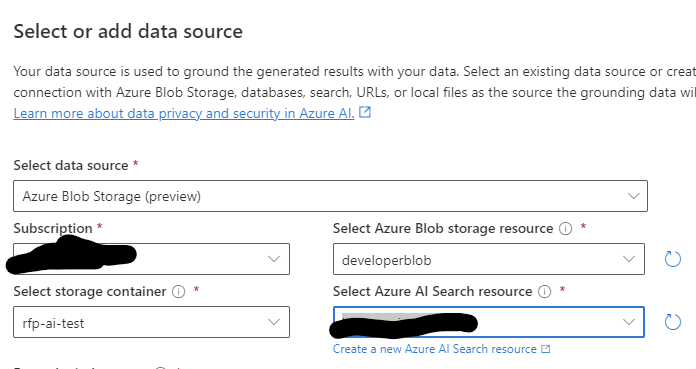Show info for Azure Blob storage resource
Viewport: 696px width, 369px height.
[x=566, y=229]
